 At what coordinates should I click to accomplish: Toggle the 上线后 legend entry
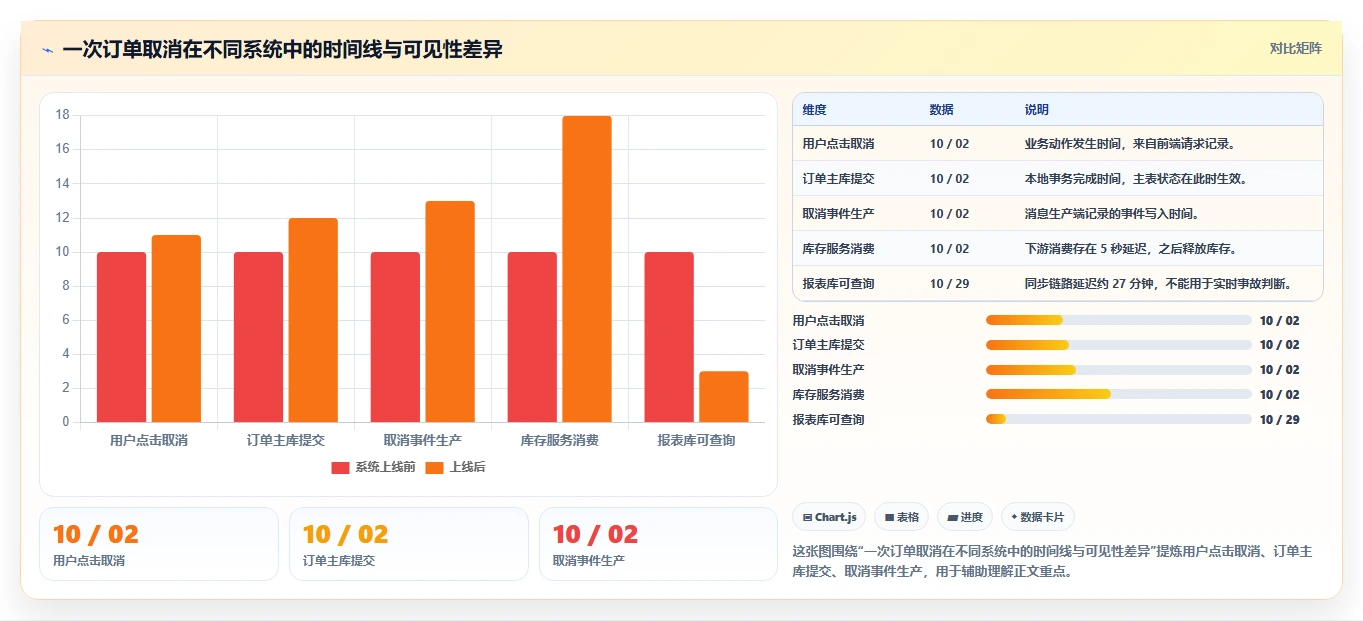tap(455, 467)
